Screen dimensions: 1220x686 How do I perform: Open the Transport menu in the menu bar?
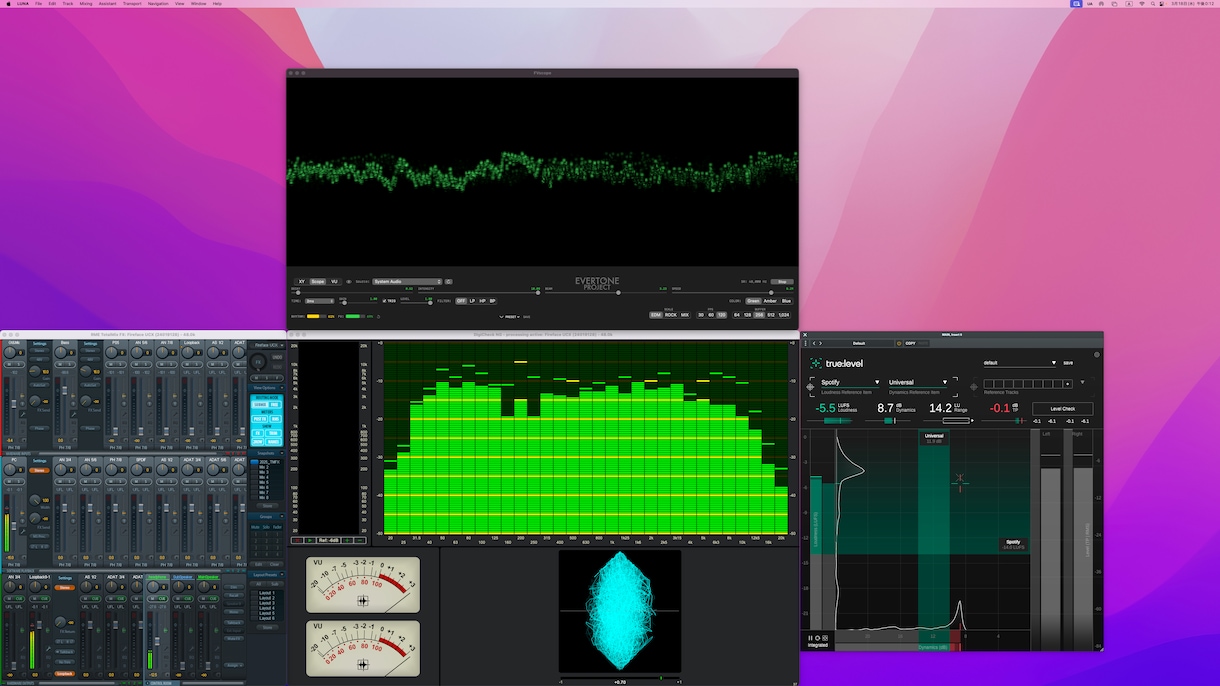coord(132,4)
